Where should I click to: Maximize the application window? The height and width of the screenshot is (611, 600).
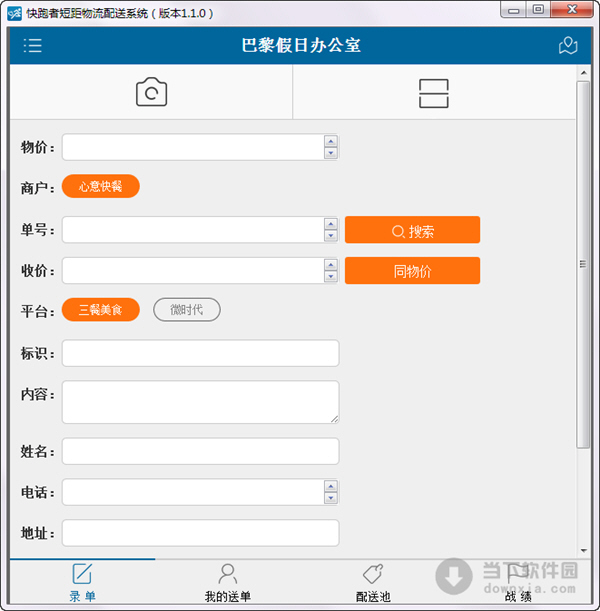pos(538,10)
